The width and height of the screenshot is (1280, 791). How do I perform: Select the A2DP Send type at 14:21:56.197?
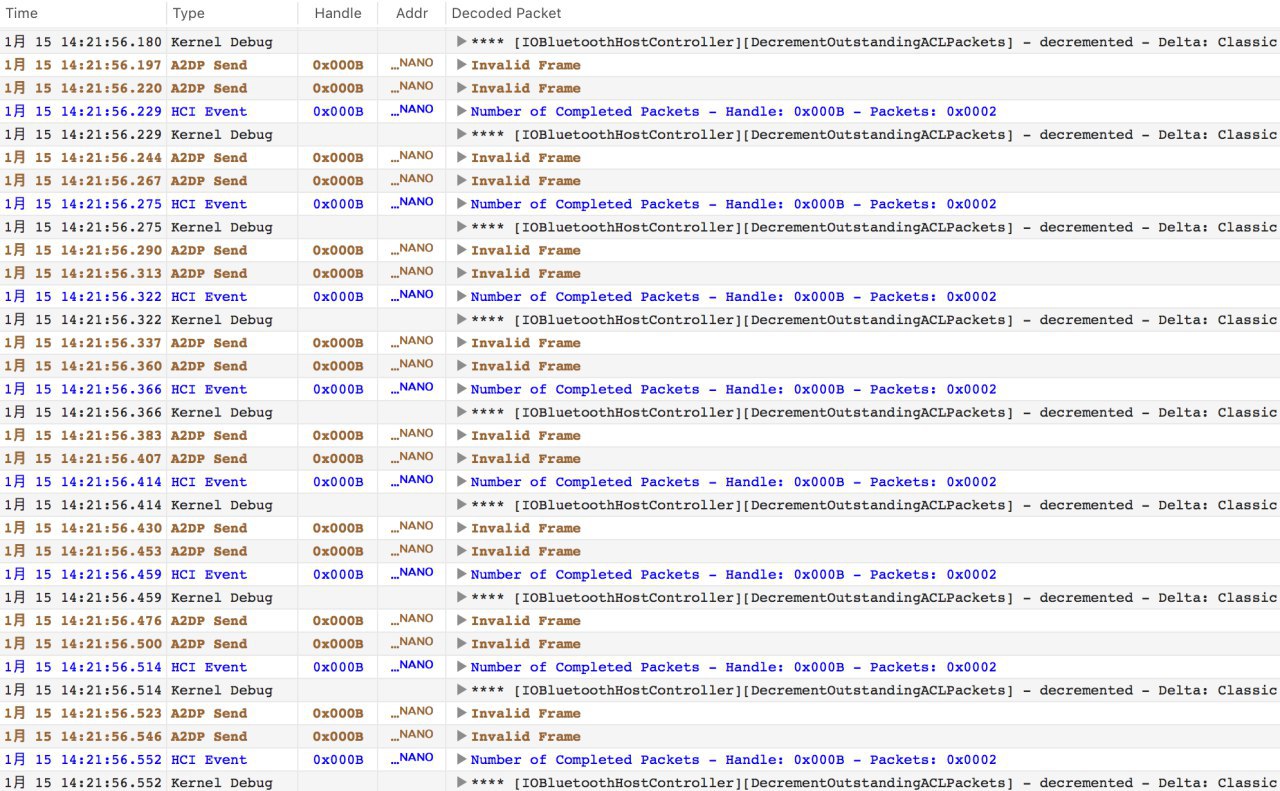(209, 65)
